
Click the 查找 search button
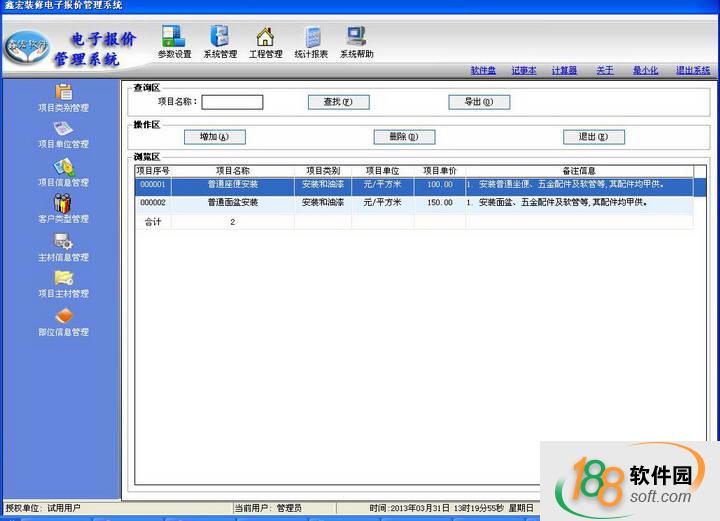(x=338, y=102)
